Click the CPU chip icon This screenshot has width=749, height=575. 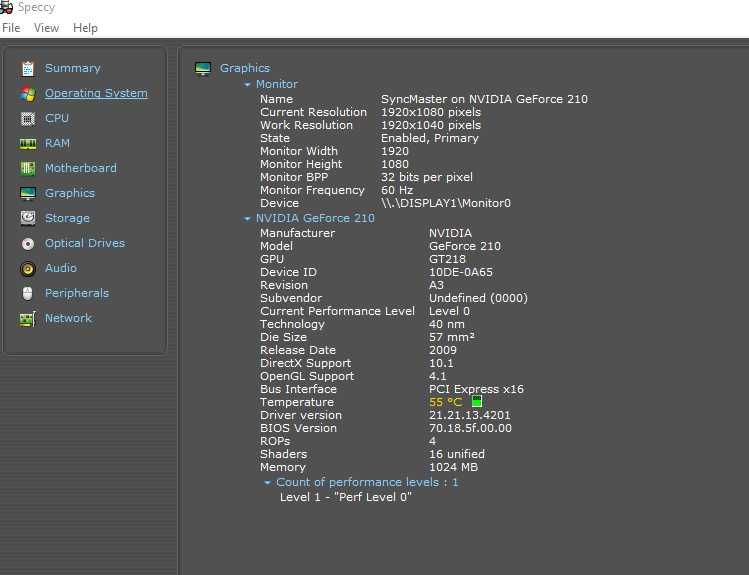(x=28, y=118)
